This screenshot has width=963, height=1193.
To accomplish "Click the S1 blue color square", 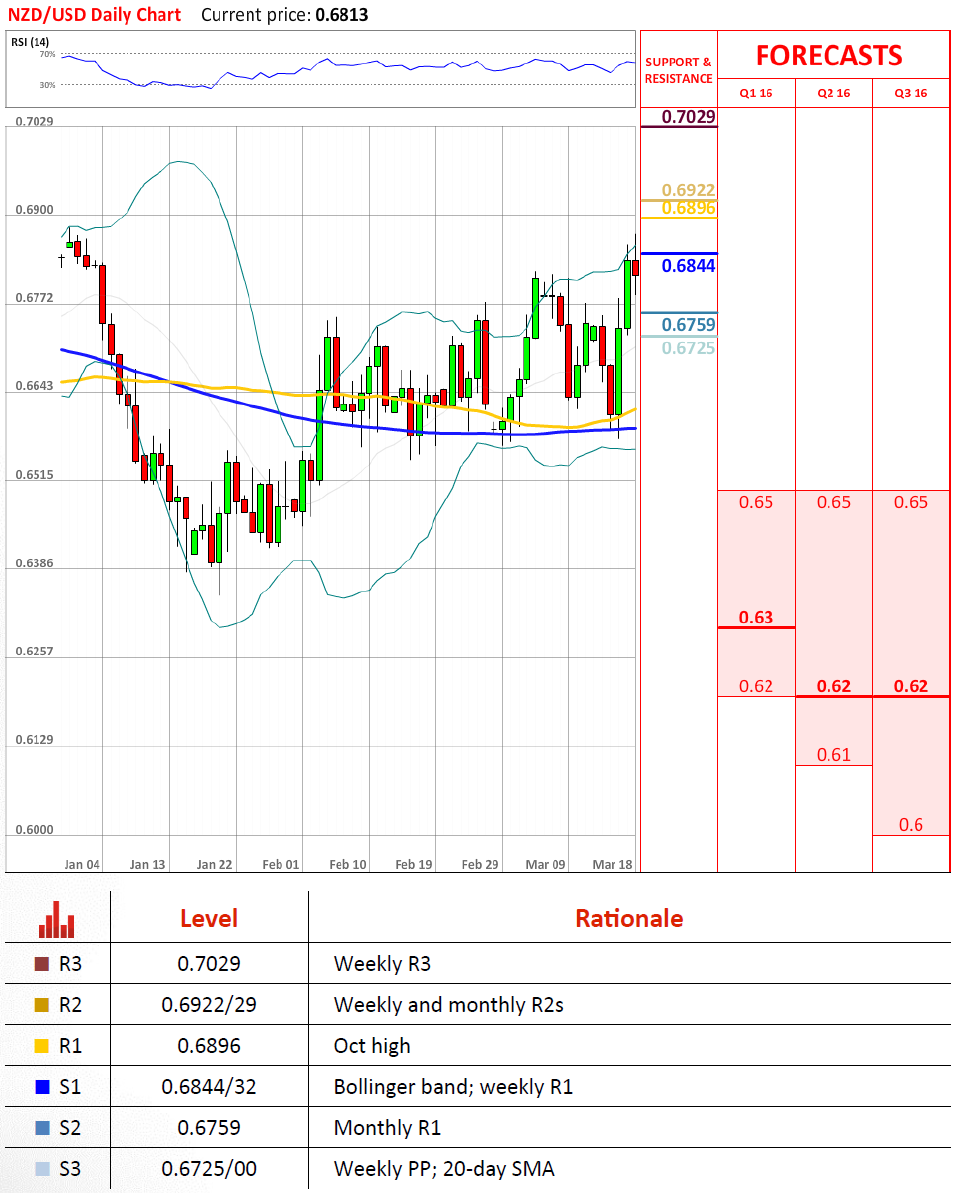I will pyautogui.click(x=42, y=1087).
